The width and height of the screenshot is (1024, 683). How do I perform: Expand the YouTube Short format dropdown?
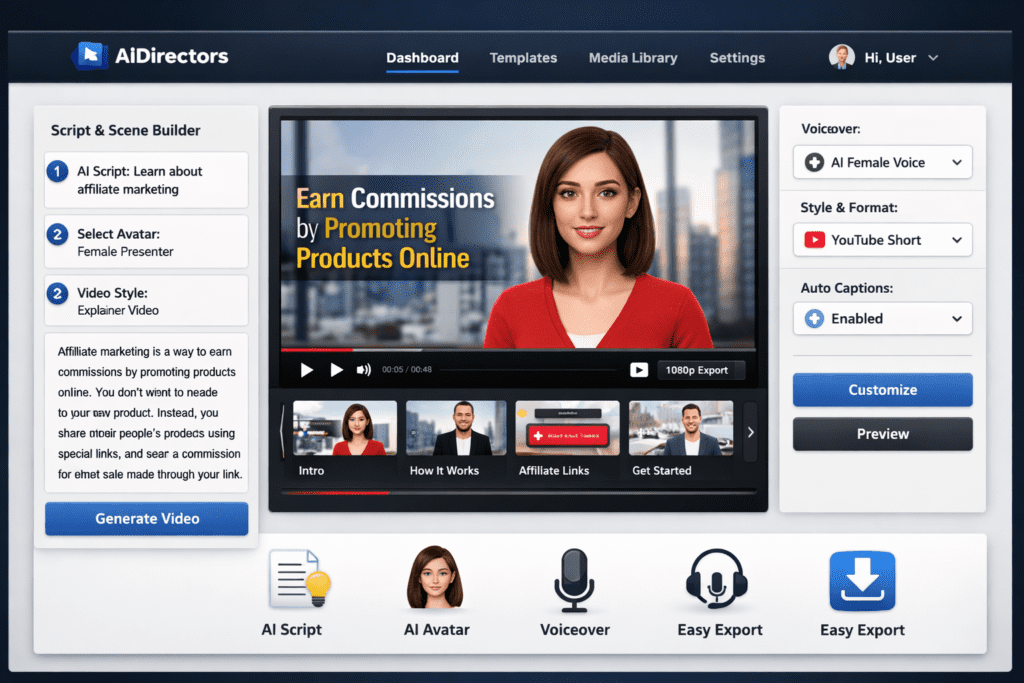pos(882,239)
